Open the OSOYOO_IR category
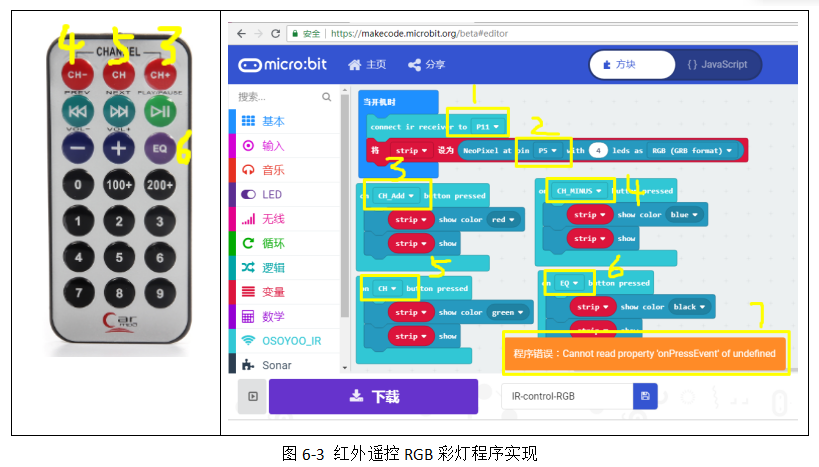819x467 pixels. click(285, 341)
